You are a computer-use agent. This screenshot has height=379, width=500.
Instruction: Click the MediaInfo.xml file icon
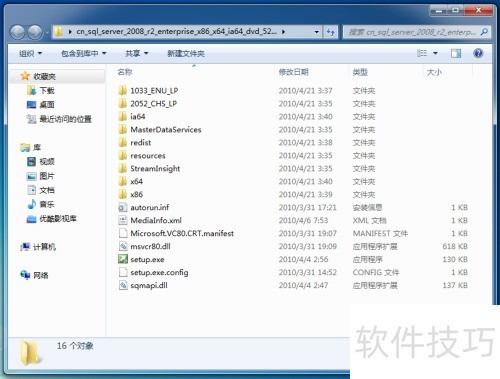pos(123,220)
